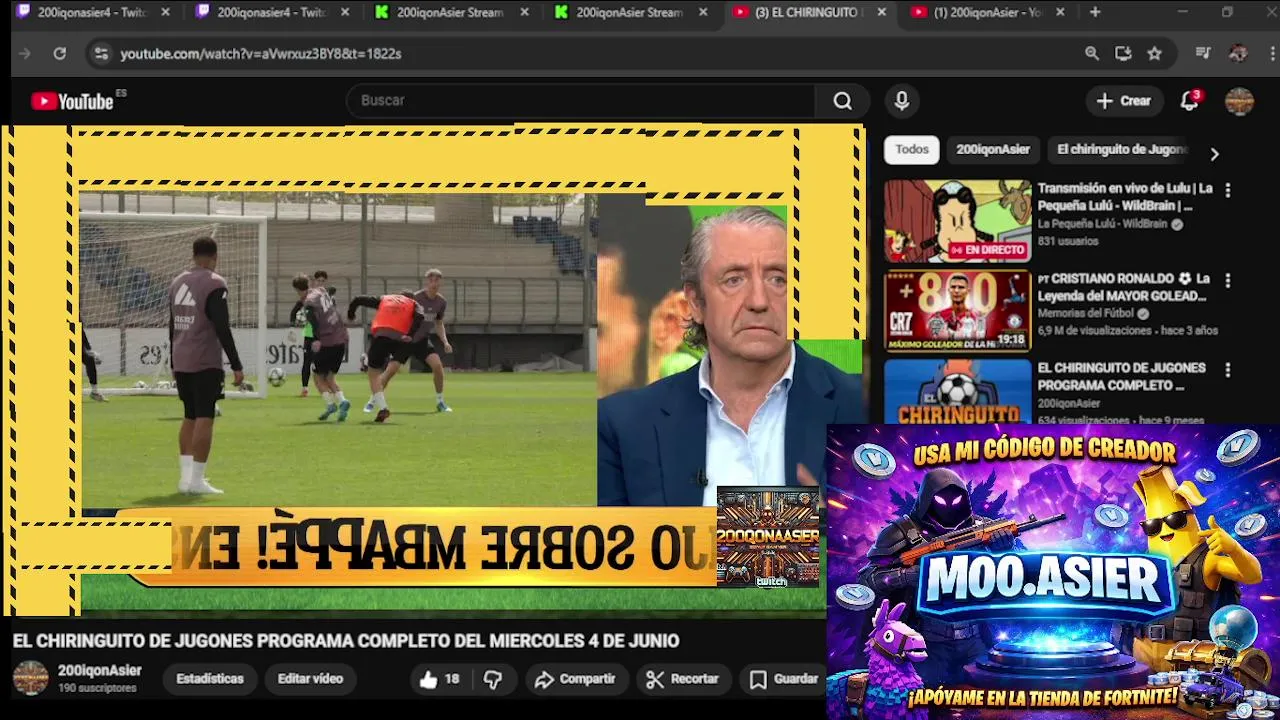Save video with Guardar button
This screenshot has width=1280, height=720.
785,679
